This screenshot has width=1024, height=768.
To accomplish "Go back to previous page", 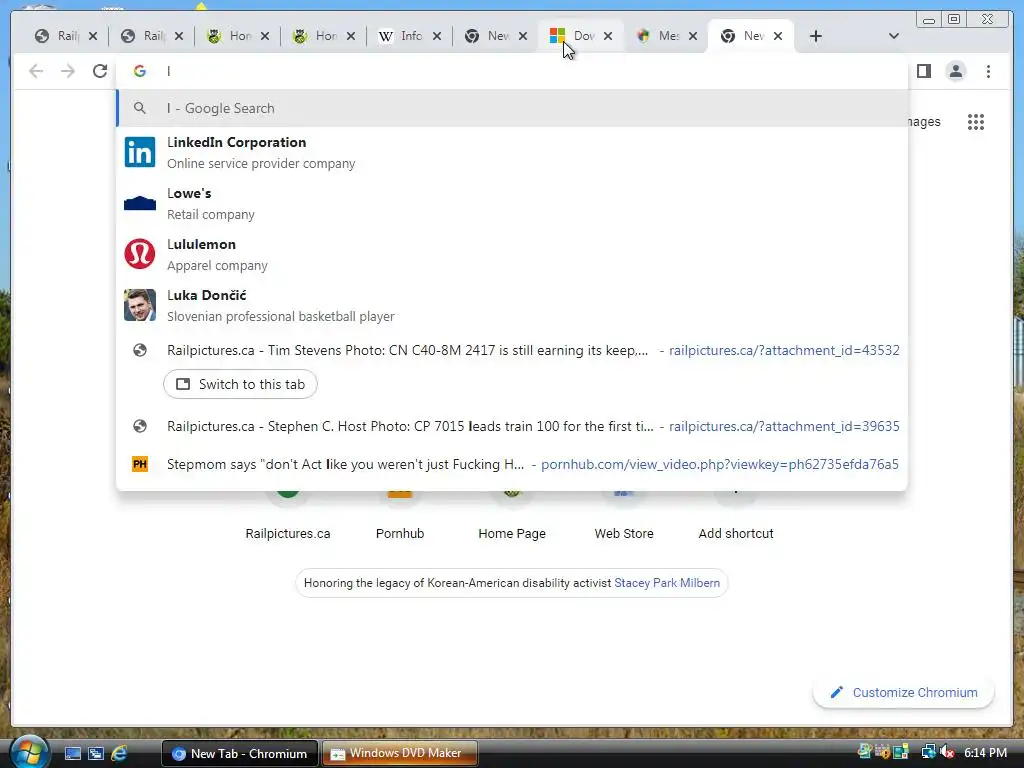I will coord(36,71).
